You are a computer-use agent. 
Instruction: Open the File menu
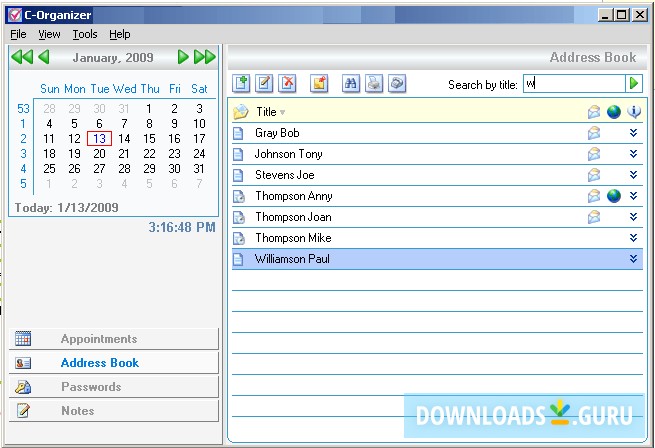18,34
